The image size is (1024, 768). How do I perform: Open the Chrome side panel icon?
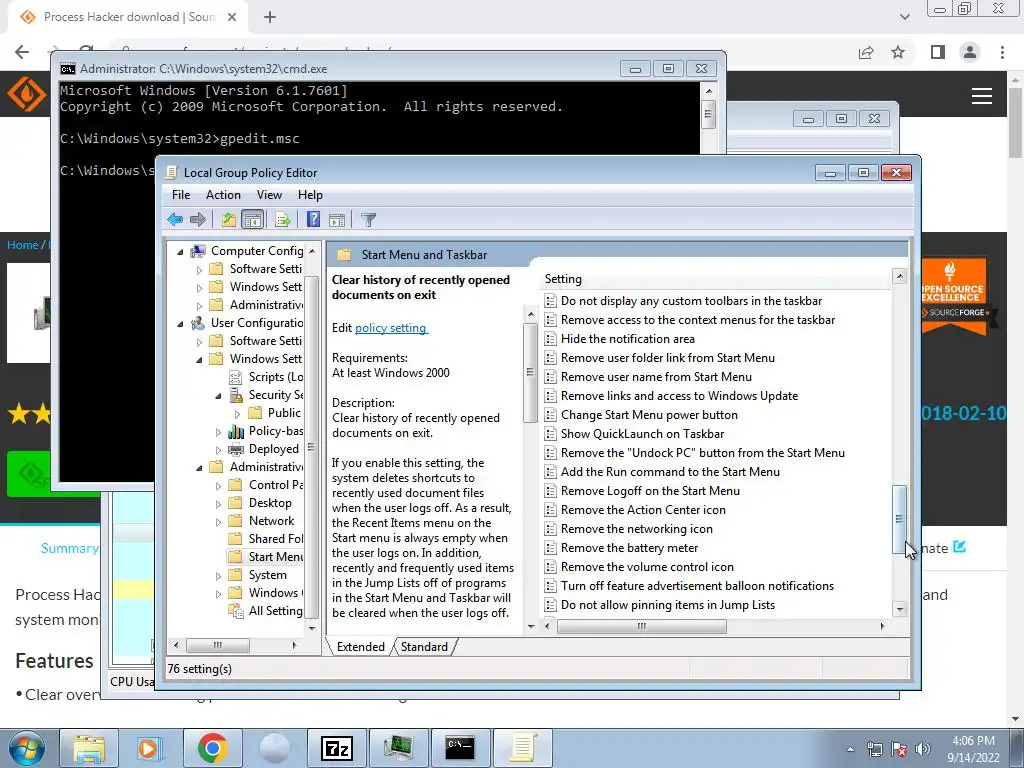pos(938,52)
